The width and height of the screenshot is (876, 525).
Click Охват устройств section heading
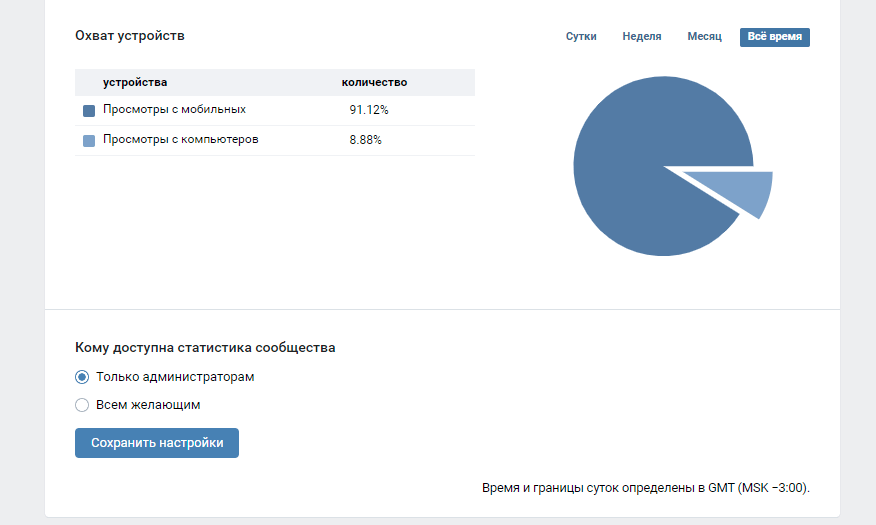pos(130,36)
